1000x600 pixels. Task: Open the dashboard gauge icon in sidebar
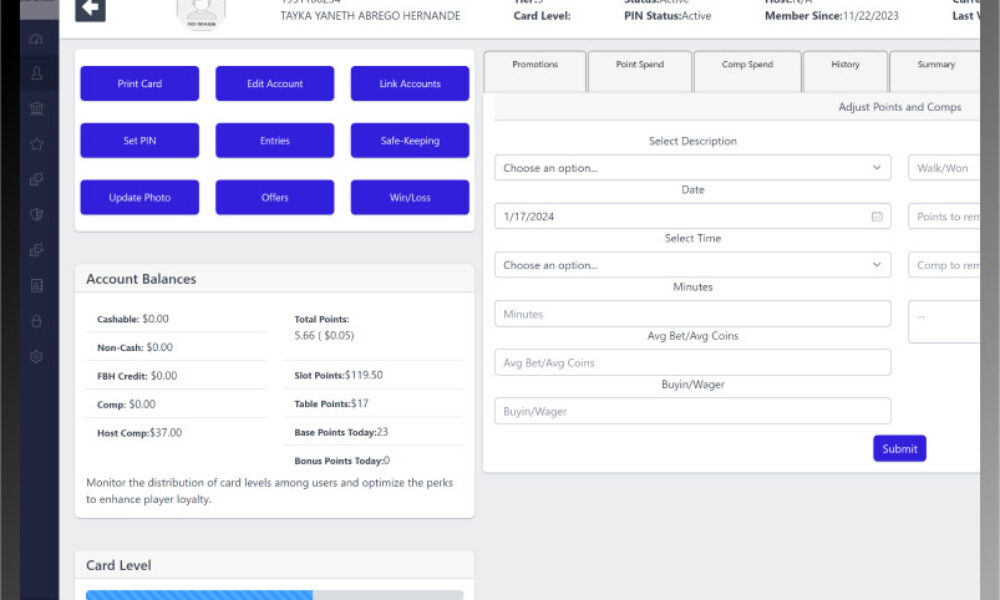[x=37, y=39]
